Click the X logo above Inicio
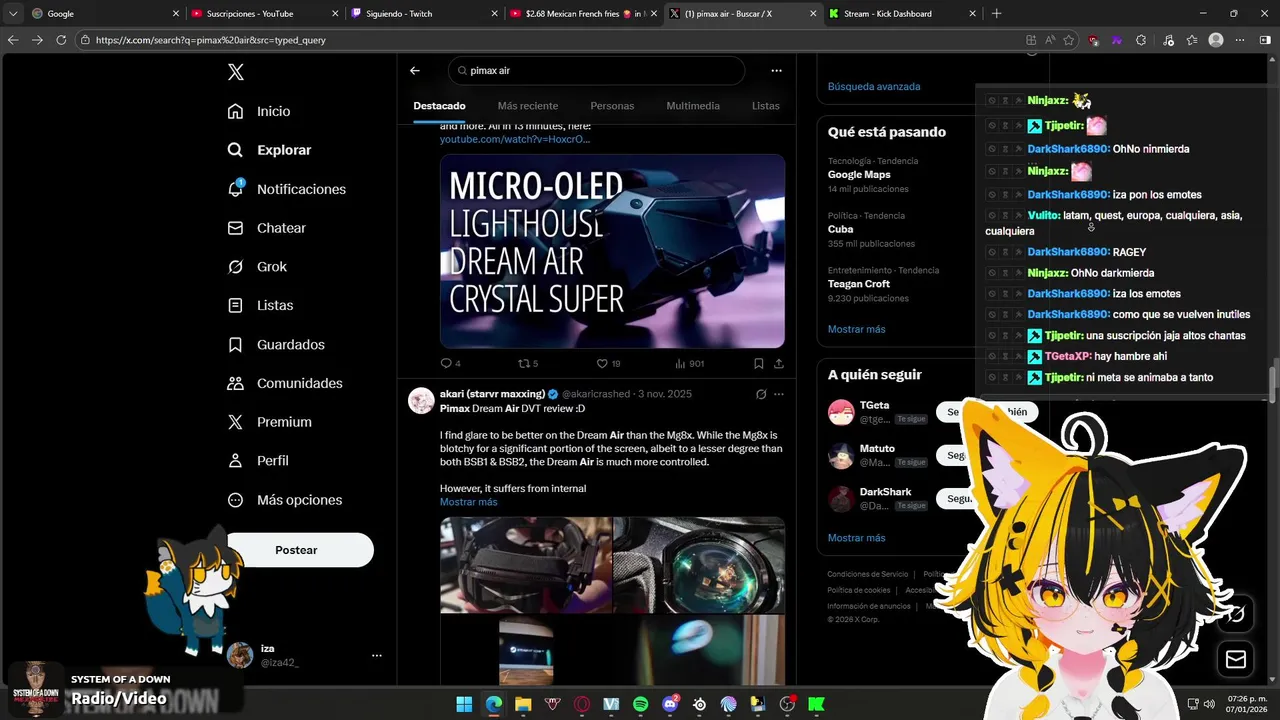The image size is (1280, 720). [x=235, y=72]
